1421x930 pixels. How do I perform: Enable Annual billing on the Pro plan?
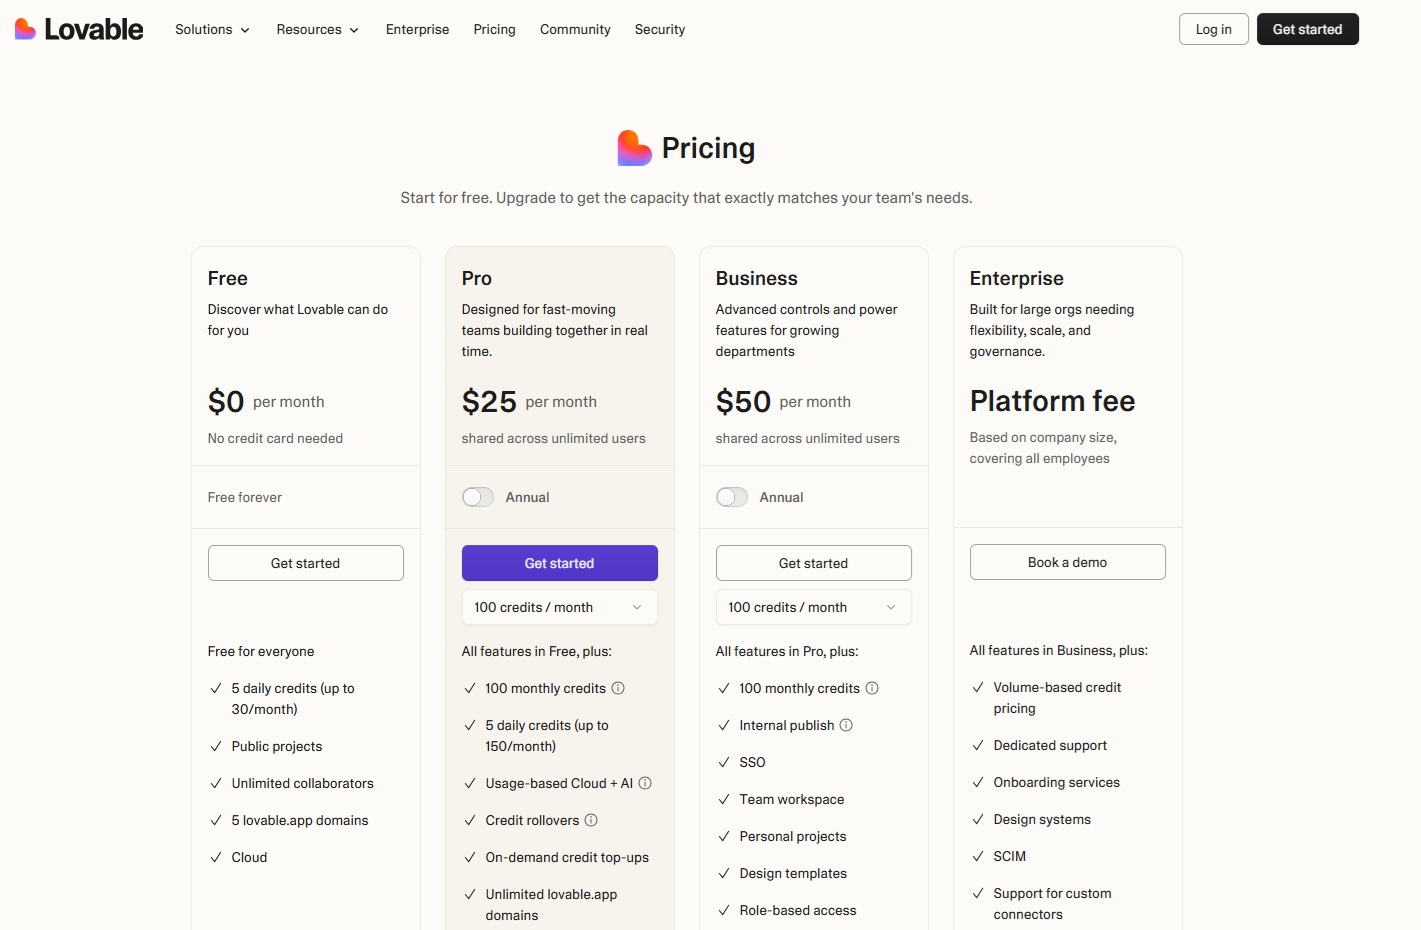click(x=477, y=497)
